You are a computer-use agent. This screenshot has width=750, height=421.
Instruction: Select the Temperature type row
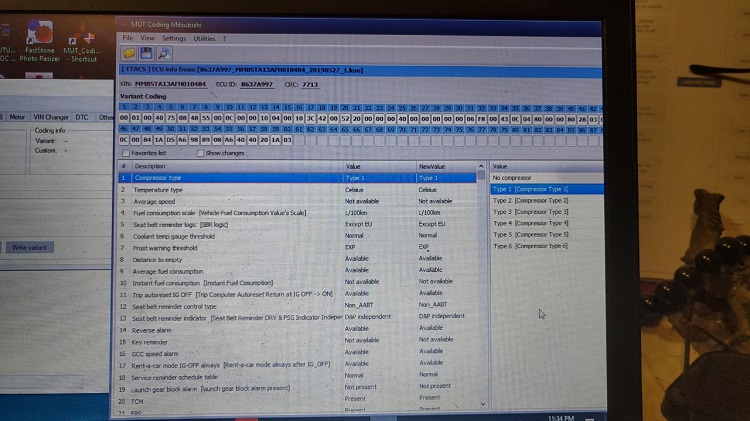point(297,190)
